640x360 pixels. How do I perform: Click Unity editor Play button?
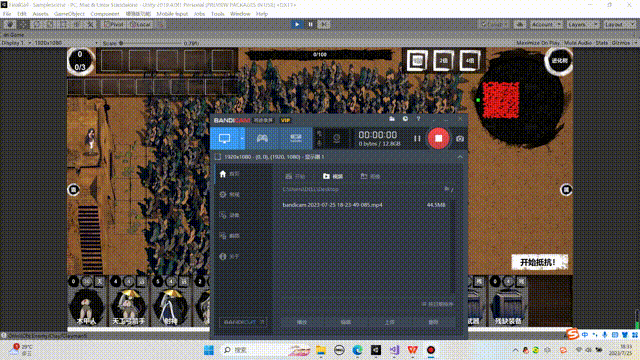tap(297, 24)
